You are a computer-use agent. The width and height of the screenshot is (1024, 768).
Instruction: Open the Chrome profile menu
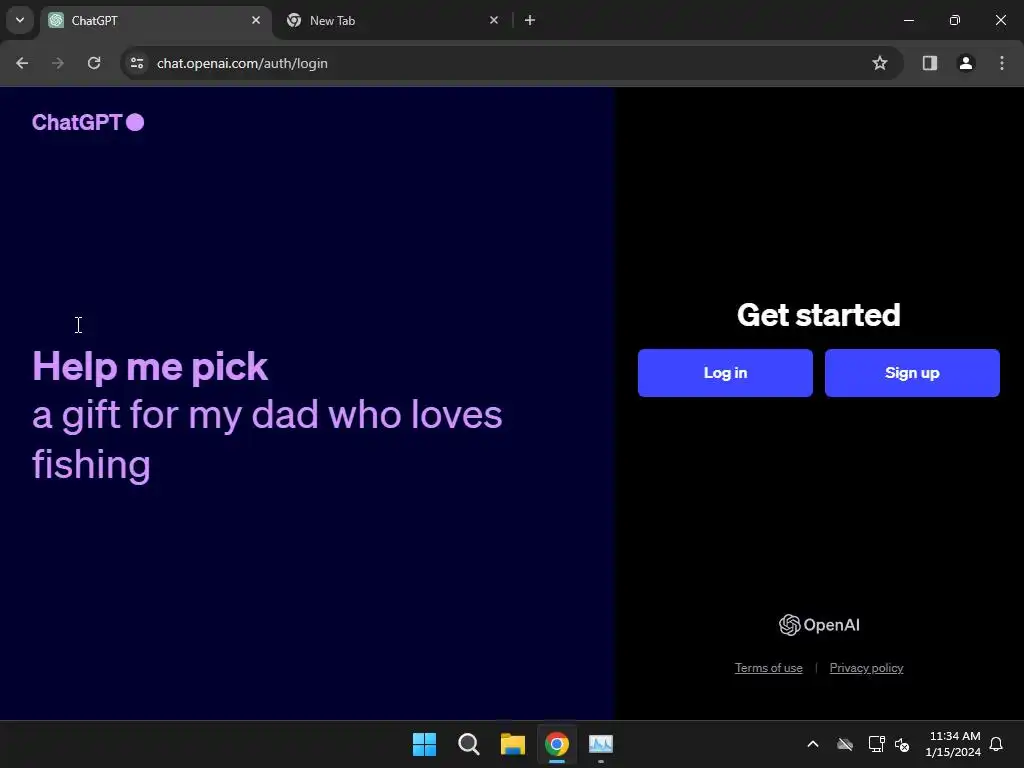(965, 63)
